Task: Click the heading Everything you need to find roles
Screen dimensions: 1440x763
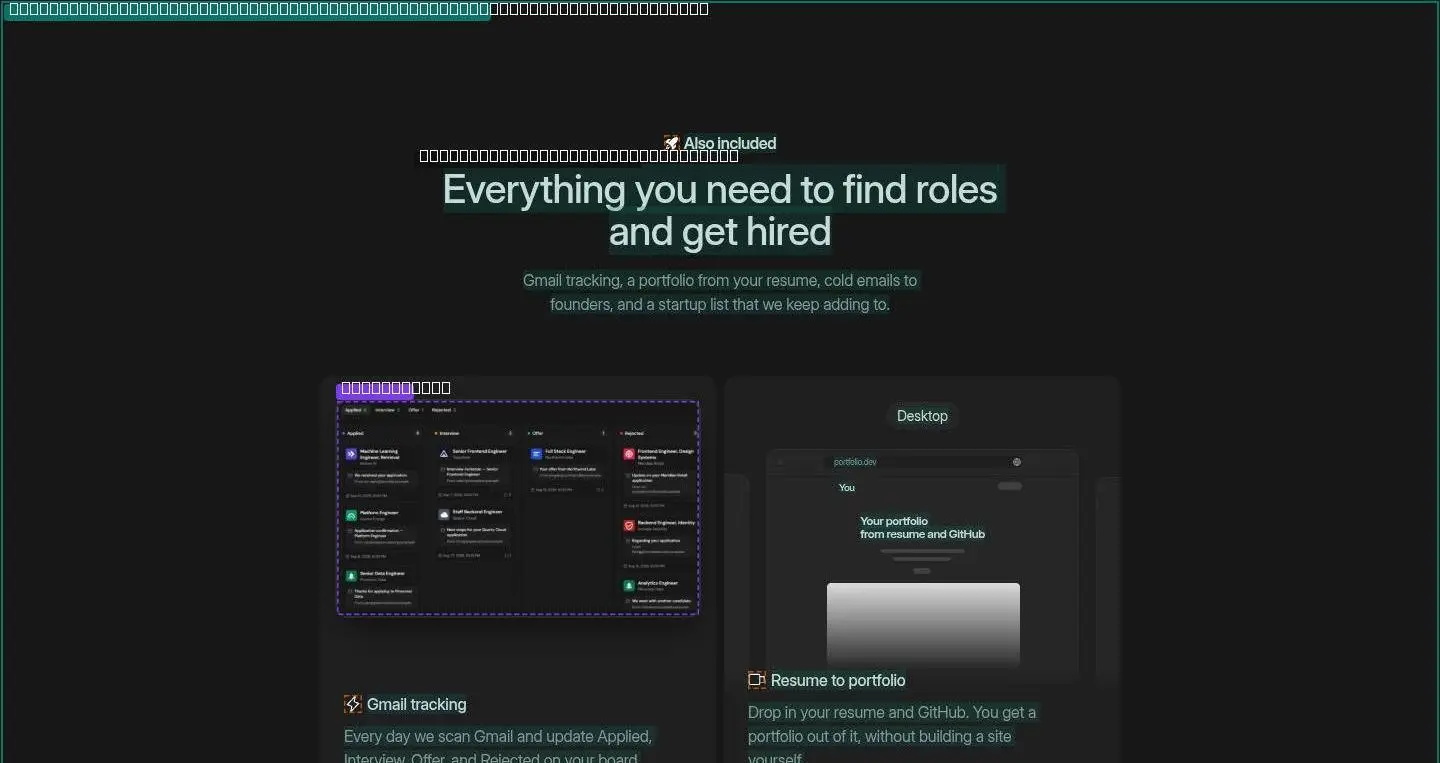Action: pyautogui.click(x=720, y=210)
